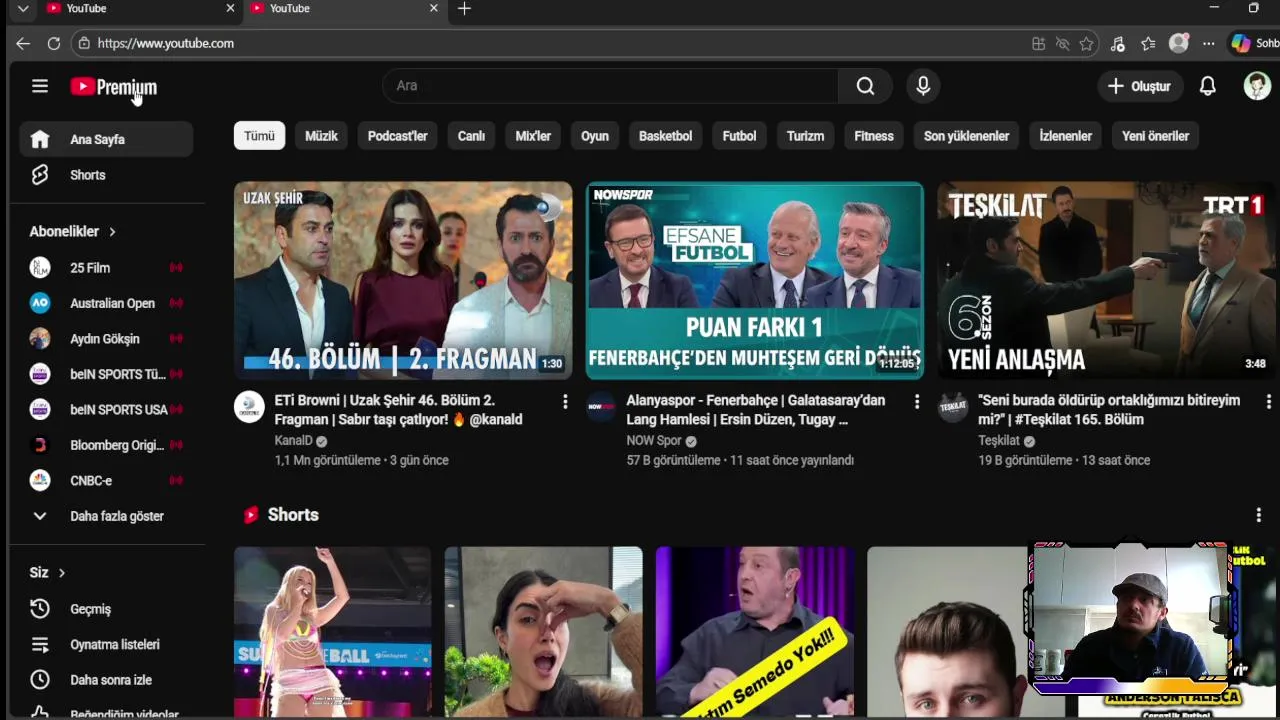
Task: Click the NOW Spor channel avatar
Action: tap(601, 407)
